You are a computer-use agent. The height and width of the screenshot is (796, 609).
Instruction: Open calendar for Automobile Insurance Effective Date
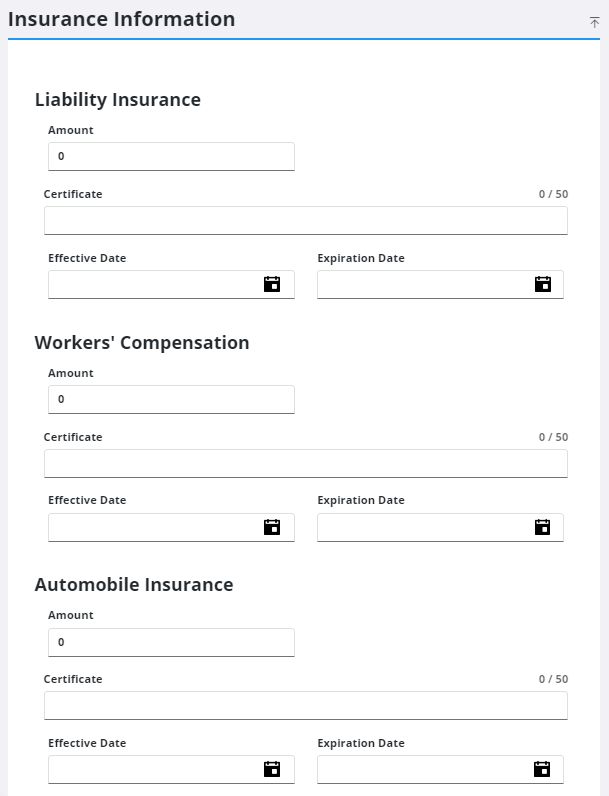coord(272,769)
